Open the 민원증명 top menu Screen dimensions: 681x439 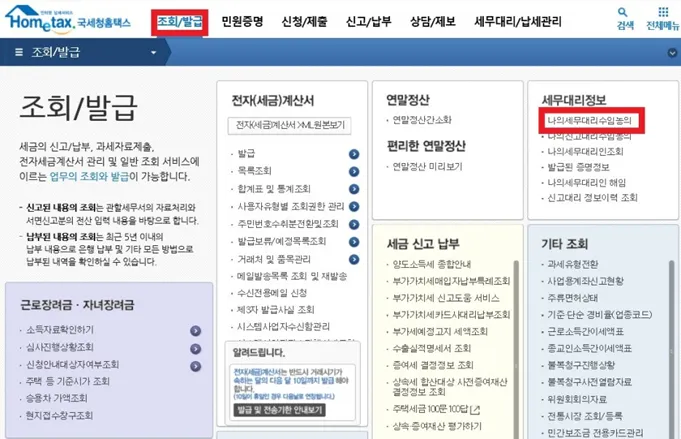point(242,21)
